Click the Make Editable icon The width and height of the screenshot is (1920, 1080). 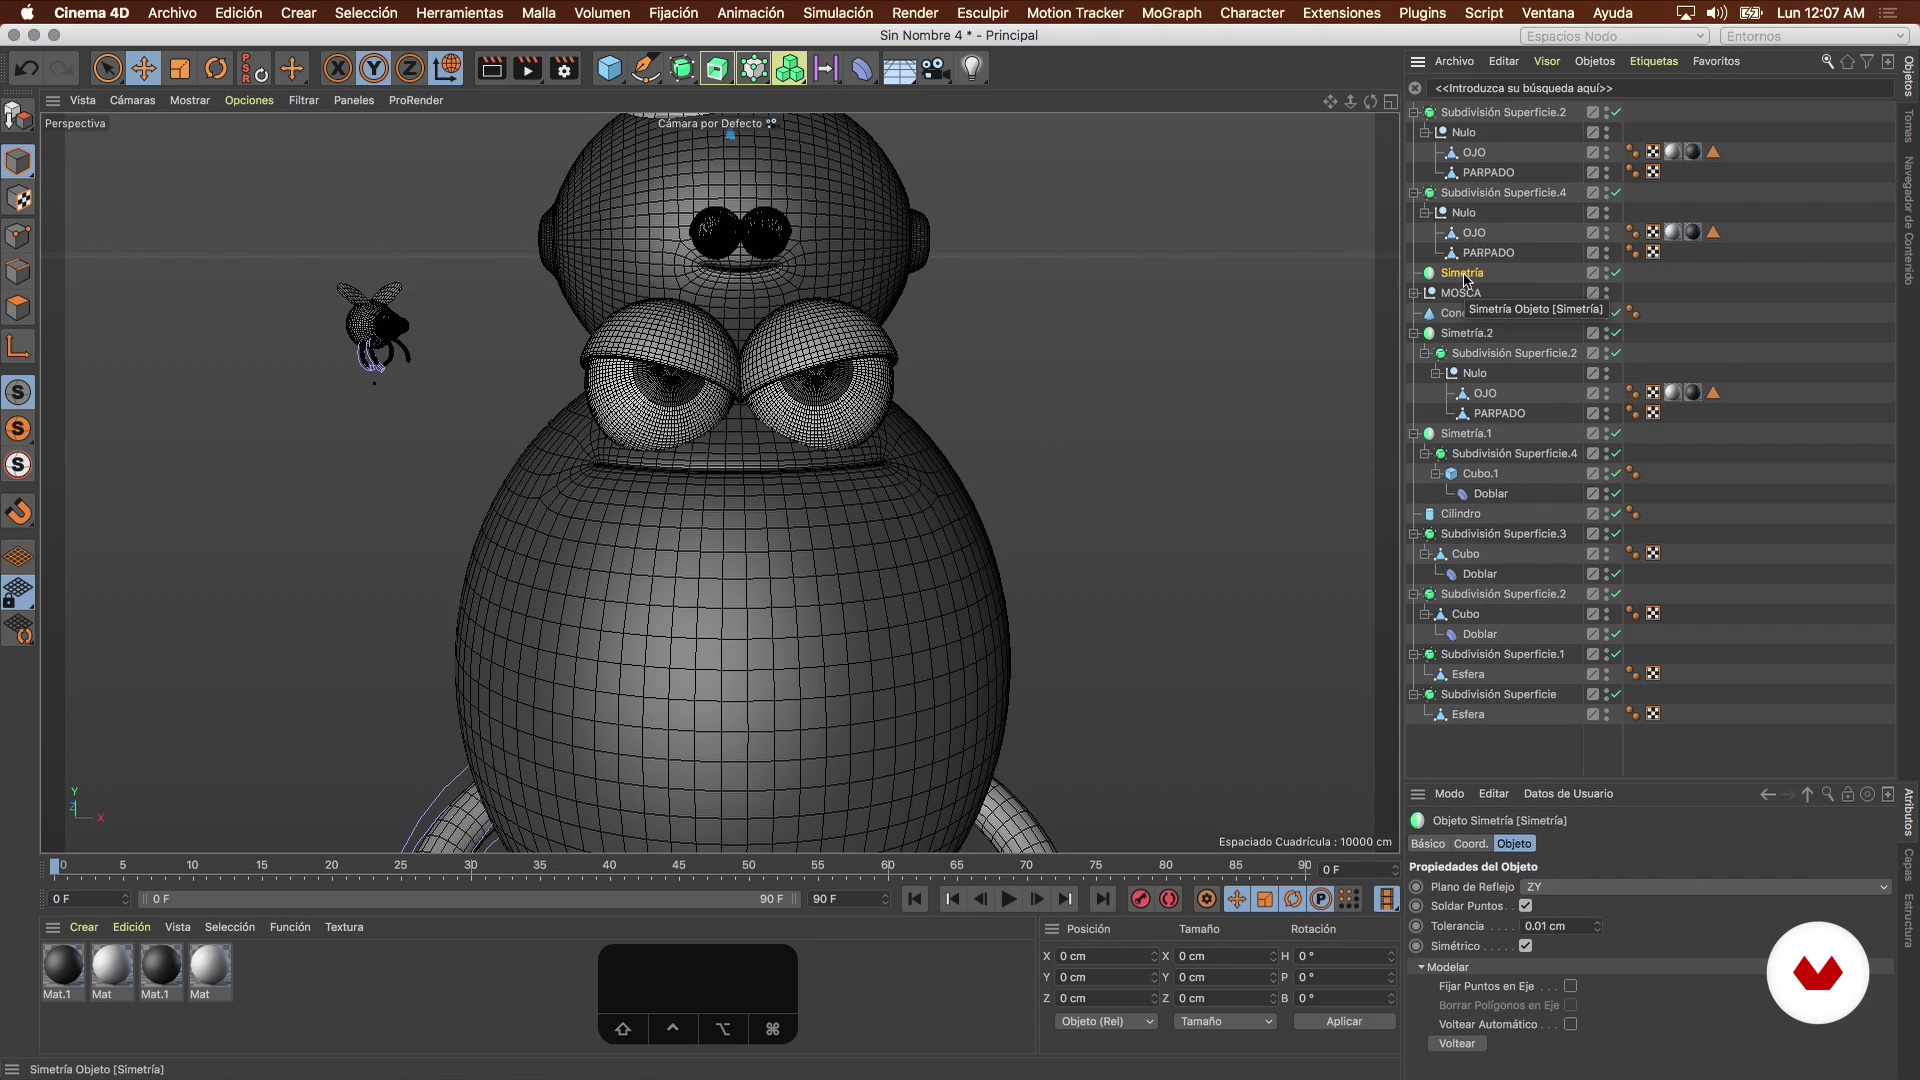[x=19, y=117]
